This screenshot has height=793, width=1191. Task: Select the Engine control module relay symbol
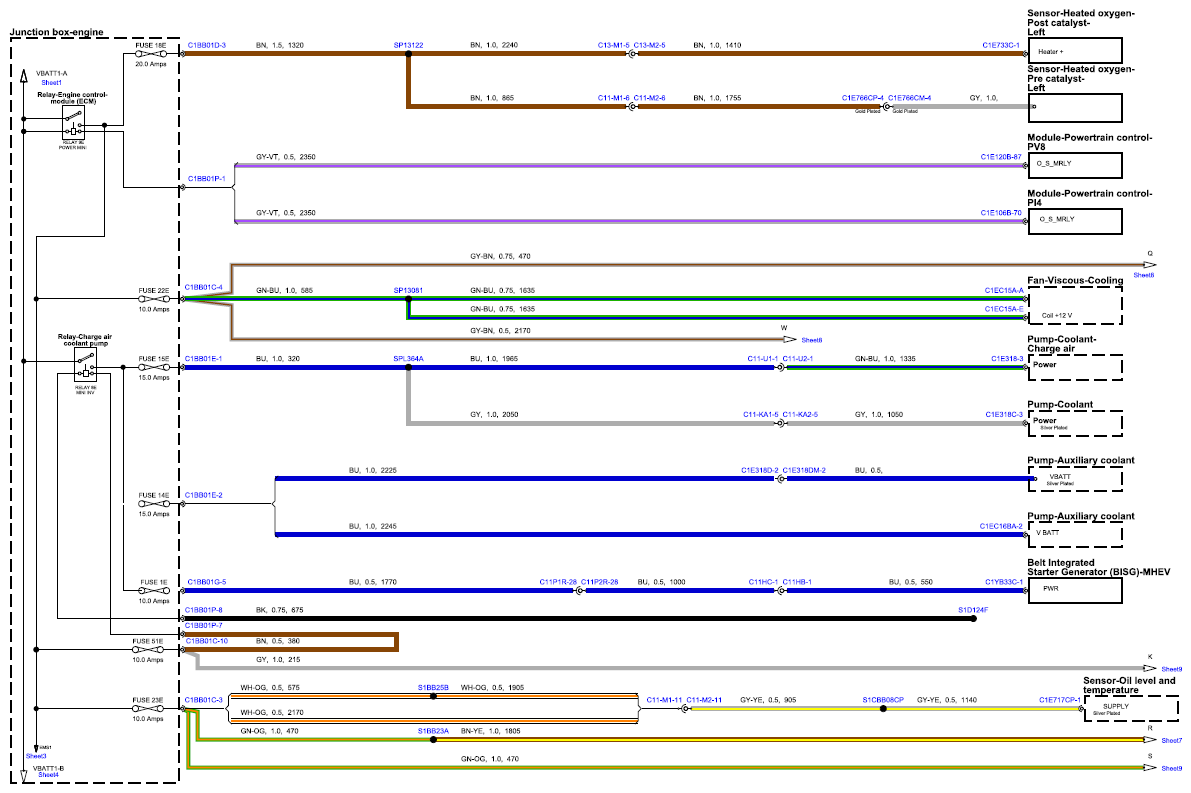[73, 122]
